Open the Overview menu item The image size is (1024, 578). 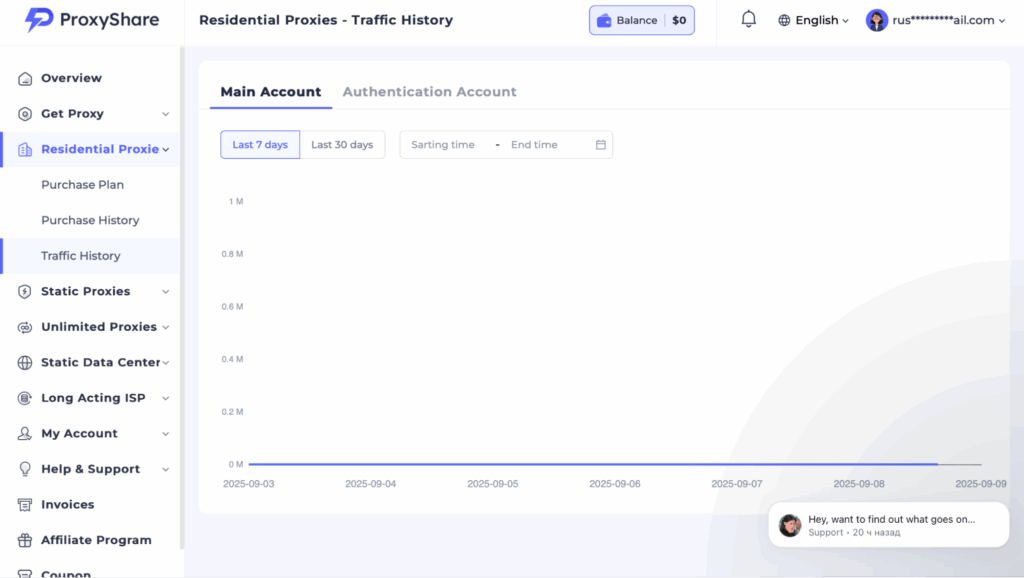click(x=90, y=78)
